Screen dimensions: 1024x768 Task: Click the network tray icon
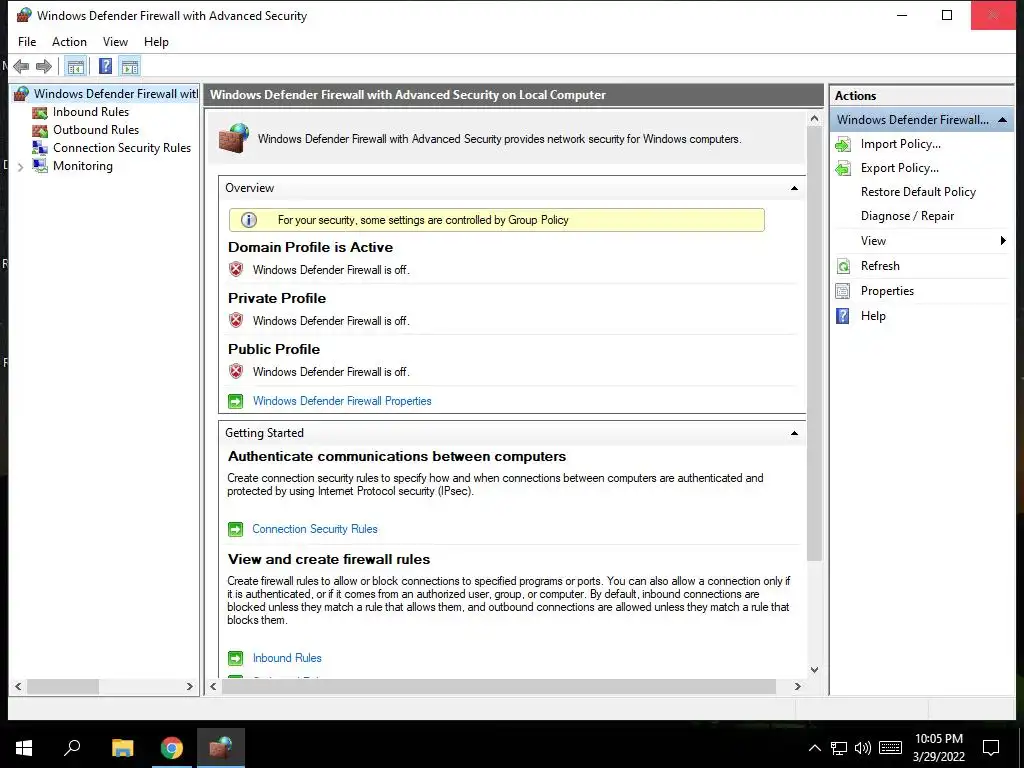point(839,748)
